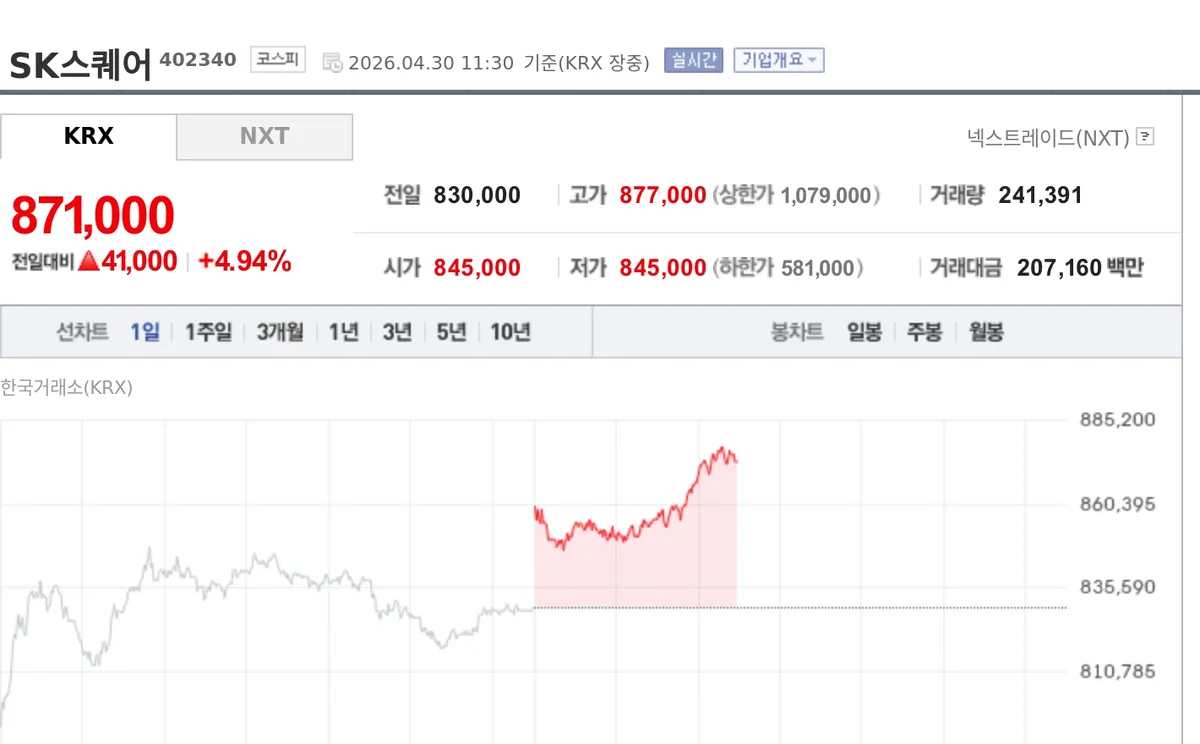Image resolution: width=1200 pixels, height=744 pixels.
Task: Select the 선차트 line chart option
Action: pos(83,331)
